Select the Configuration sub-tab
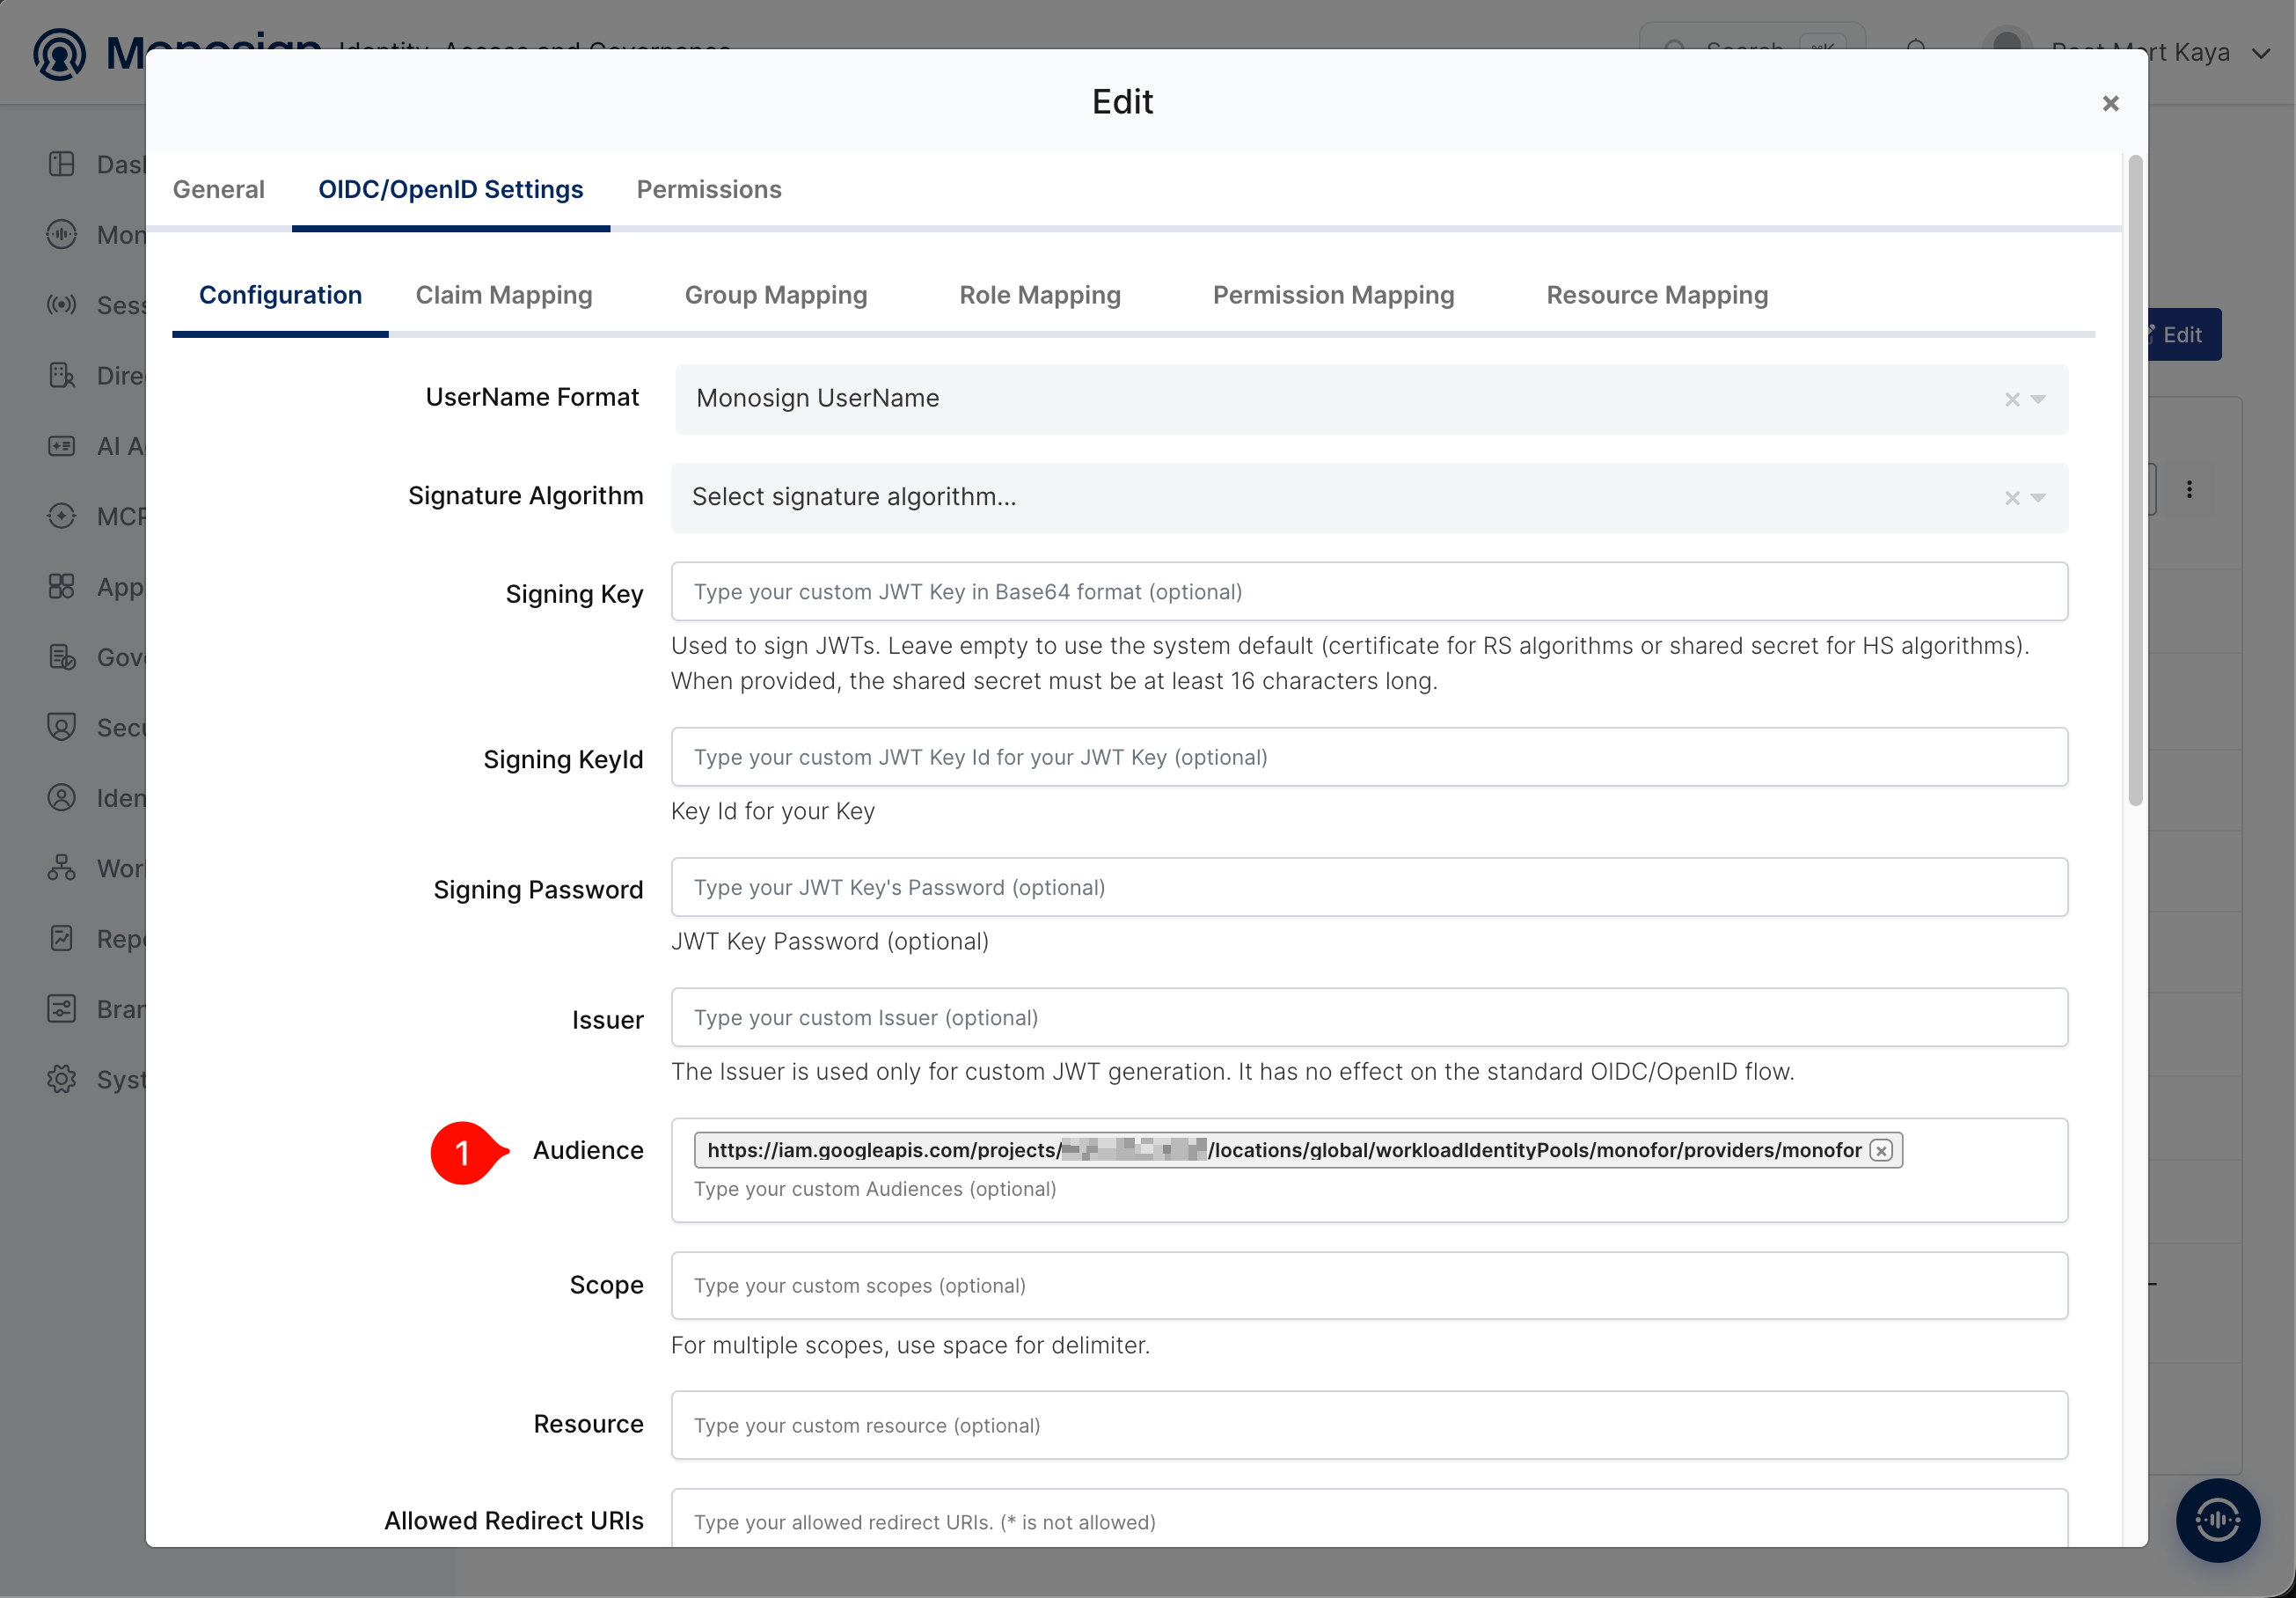Screen dimensions: 2296x1598 click(280, 295)
